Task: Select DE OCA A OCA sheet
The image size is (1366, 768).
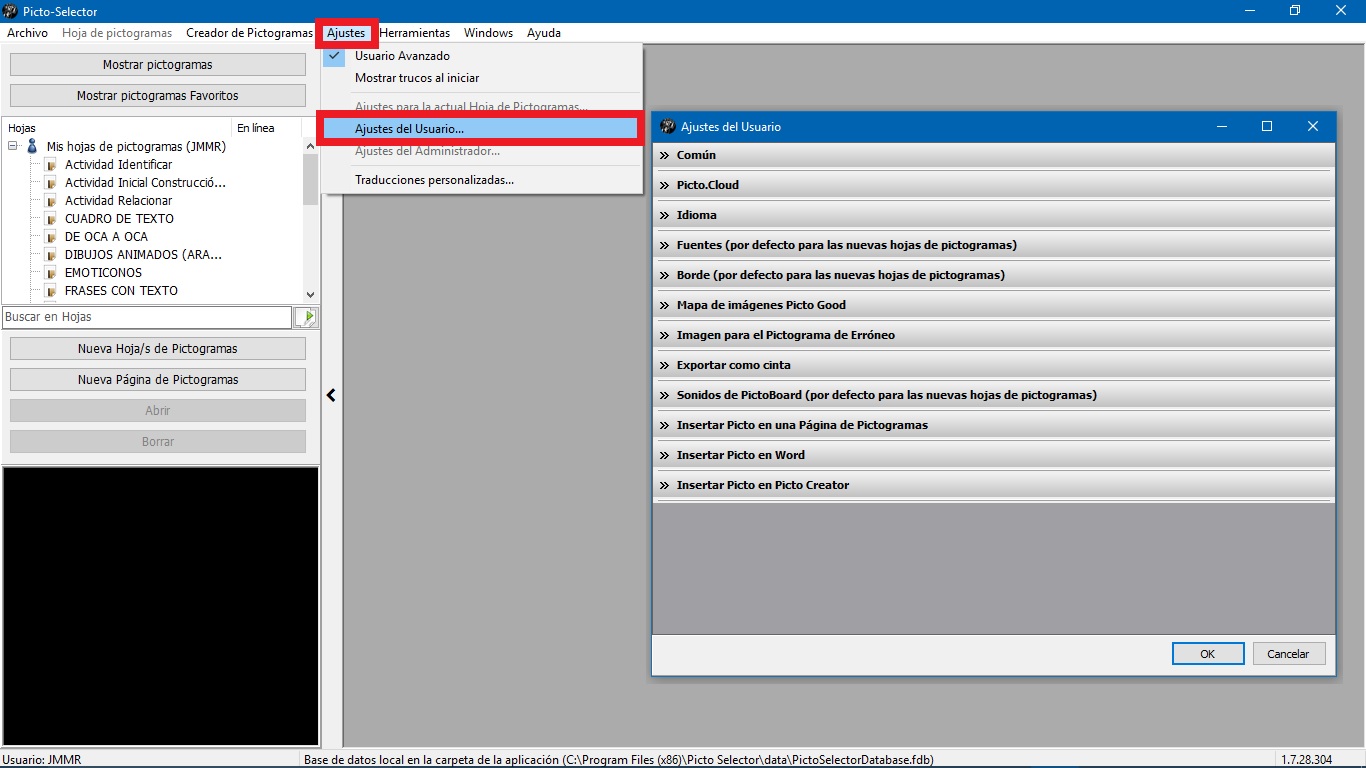Action: pos(106,236)
